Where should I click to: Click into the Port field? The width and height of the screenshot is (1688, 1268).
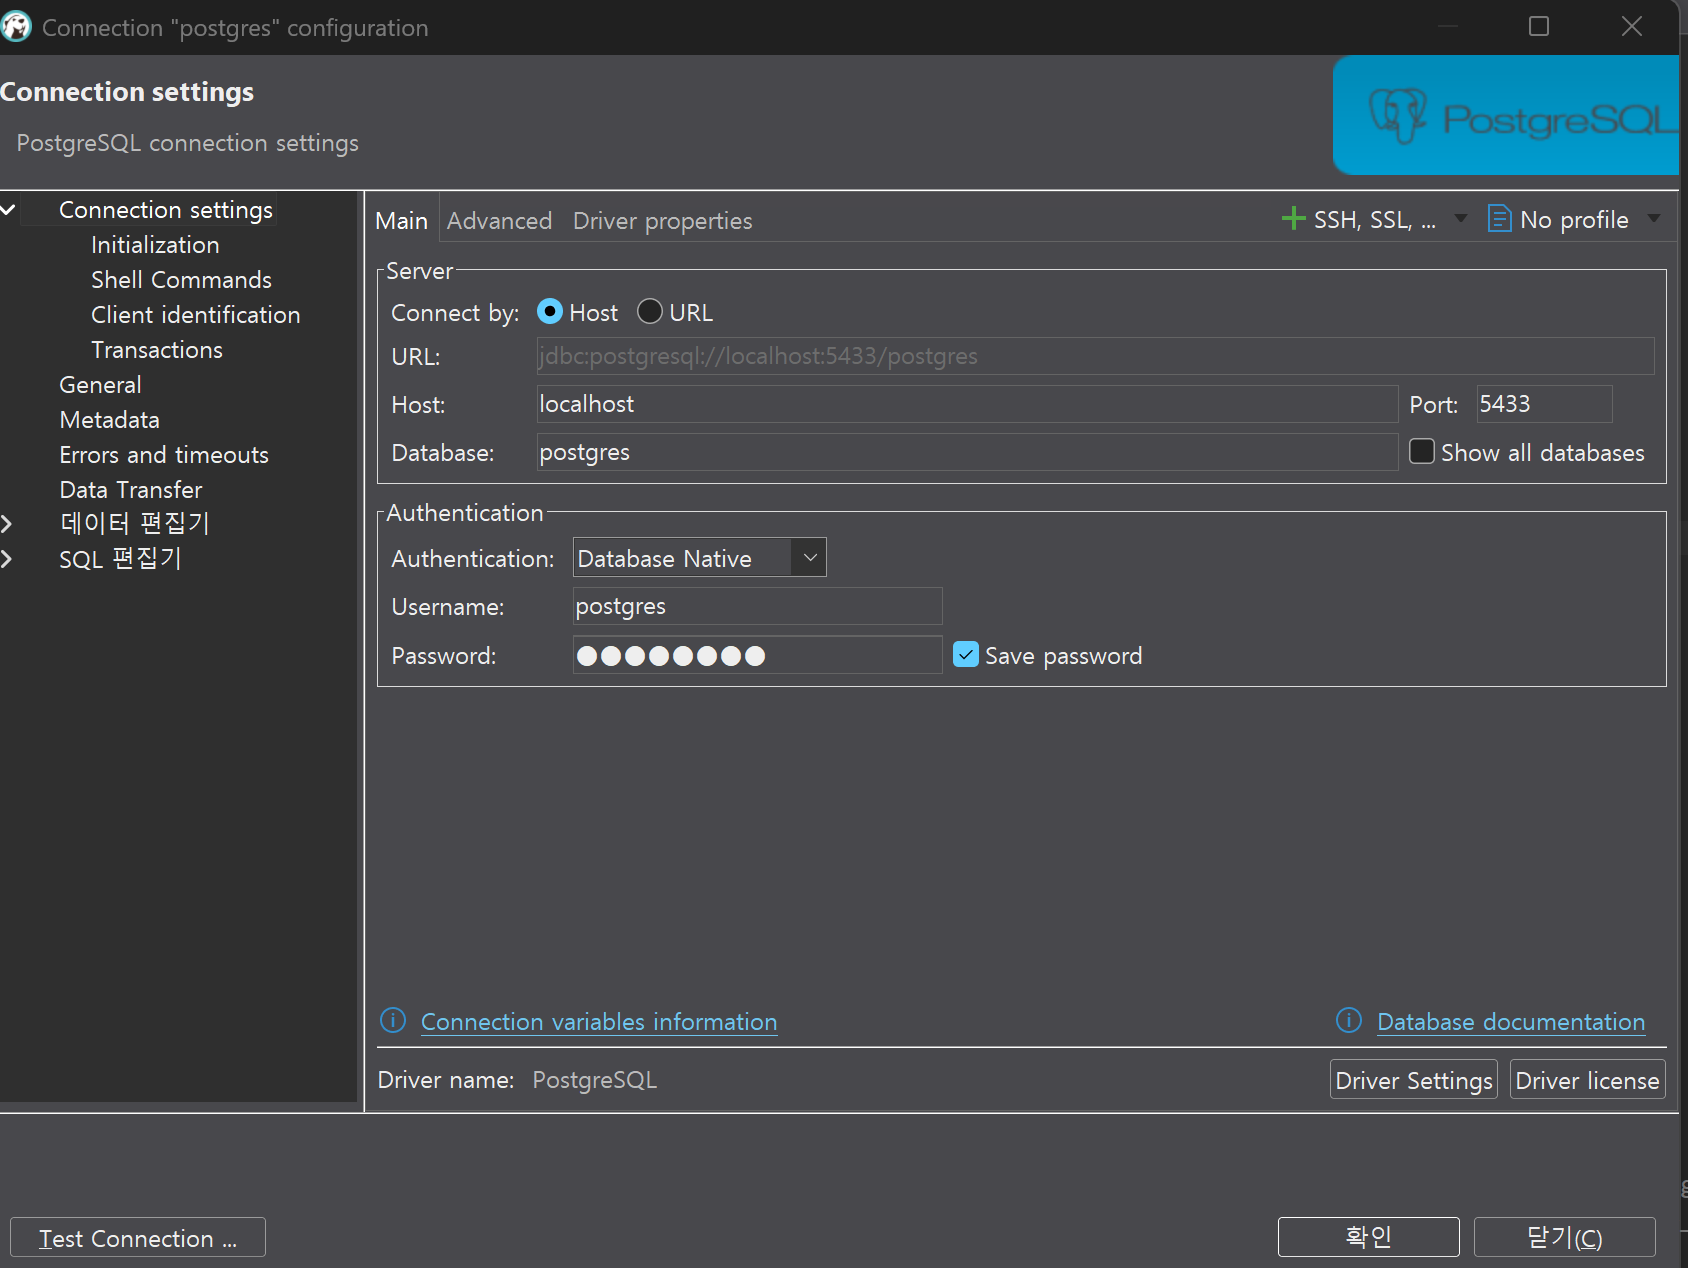coord(1544,404)
